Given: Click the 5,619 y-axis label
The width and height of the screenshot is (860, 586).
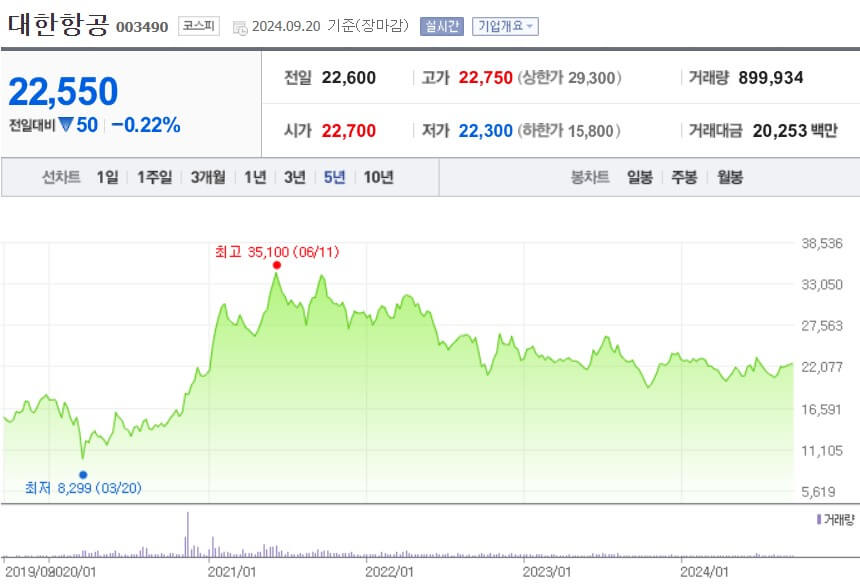Looking at the screenshot, I should (x=819, y=492).
